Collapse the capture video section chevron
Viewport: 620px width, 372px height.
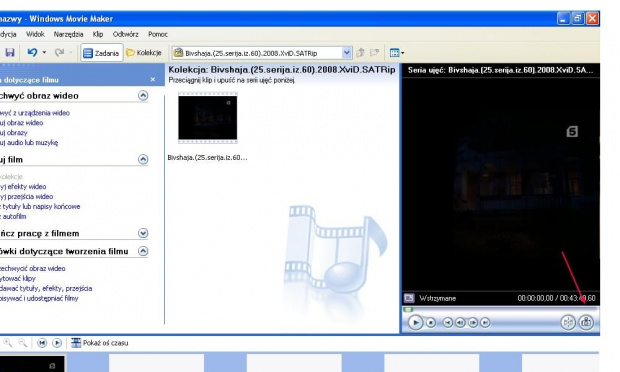143,95
